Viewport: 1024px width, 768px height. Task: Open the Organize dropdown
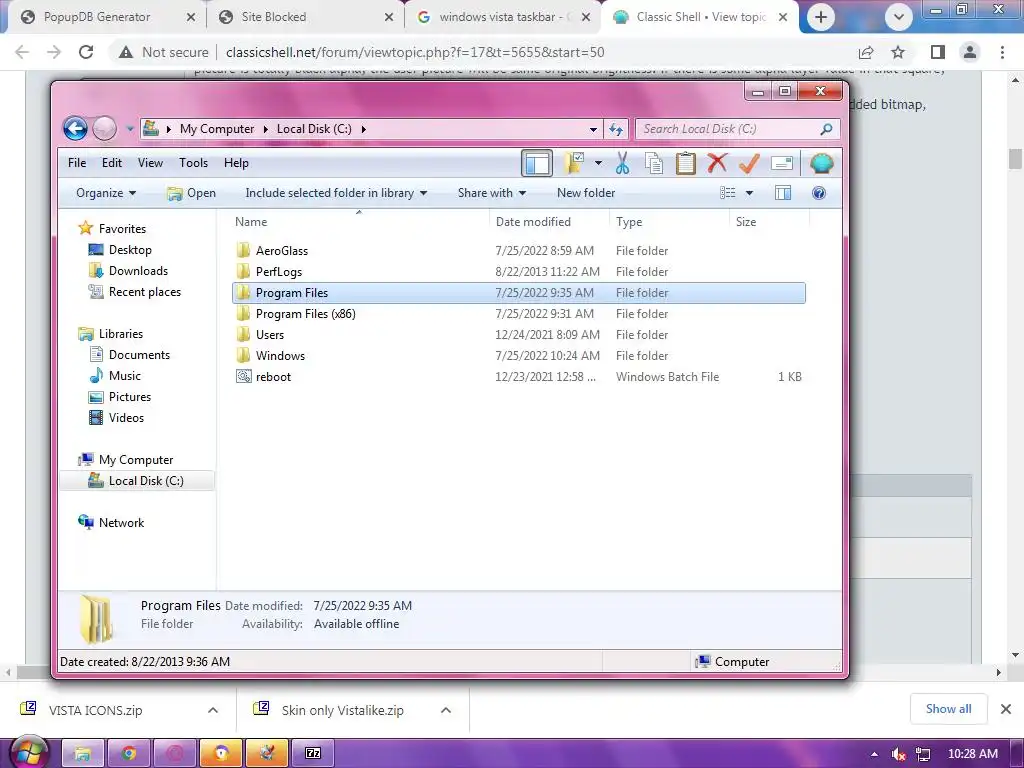[x=106, y=193]
